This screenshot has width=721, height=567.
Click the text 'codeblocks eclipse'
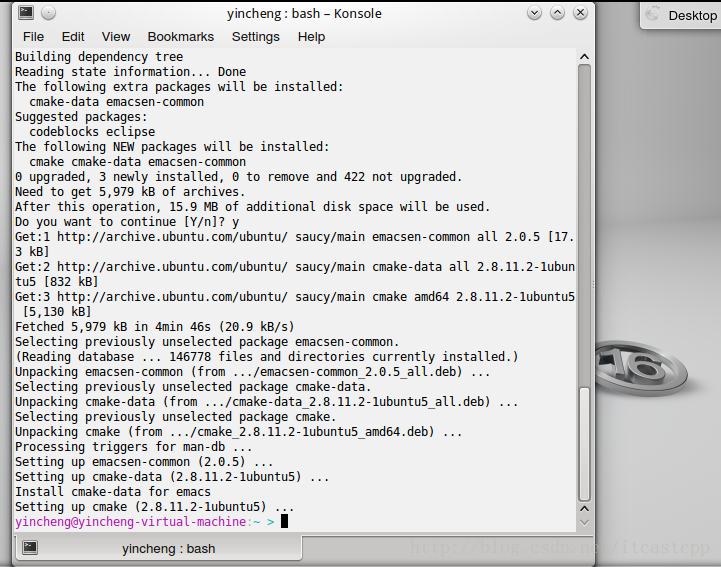92,132
